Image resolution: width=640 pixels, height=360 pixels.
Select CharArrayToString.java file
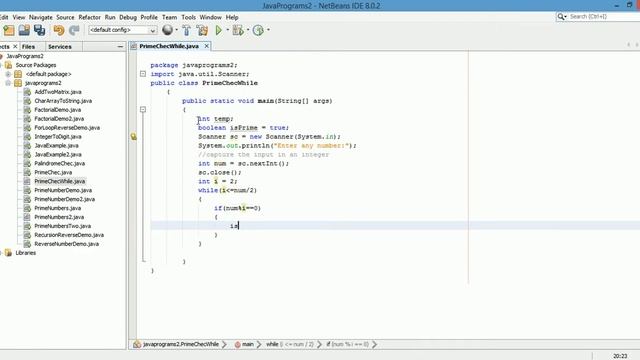click(63, 101)
